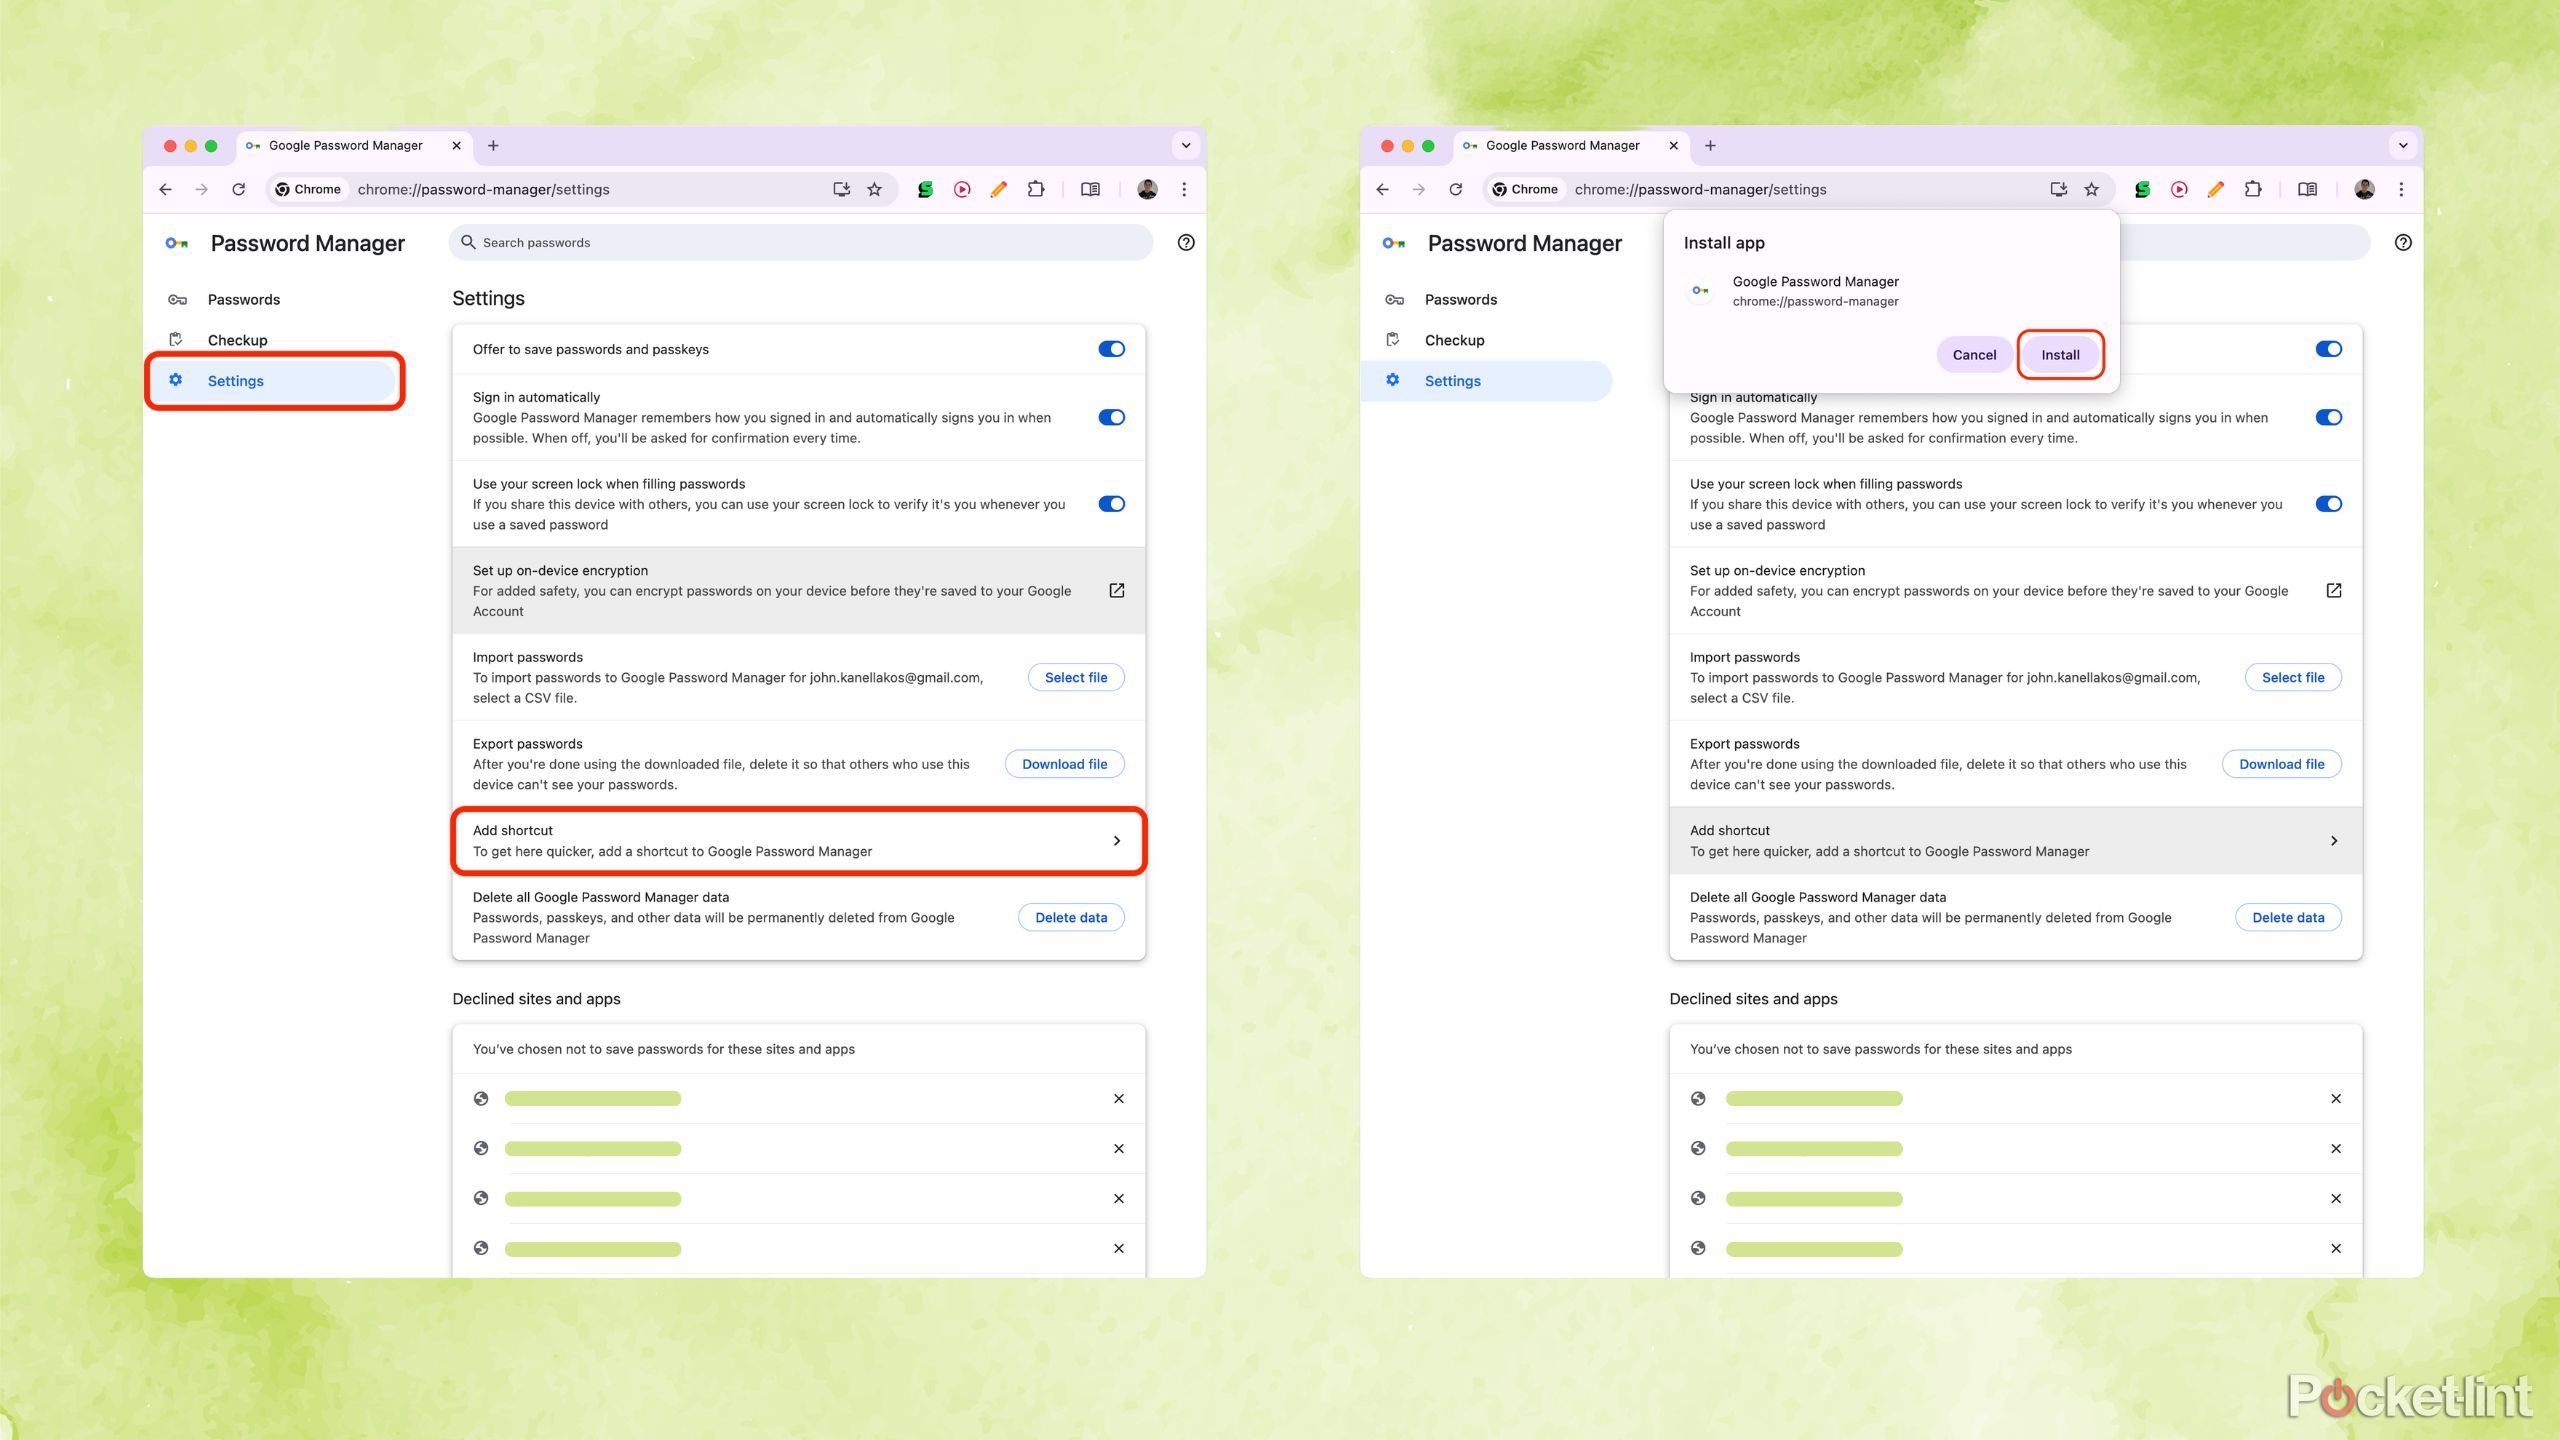Reload page in the right Chrome window
Viewport: 2560px width, 1440px height.
click(1455, 189)
